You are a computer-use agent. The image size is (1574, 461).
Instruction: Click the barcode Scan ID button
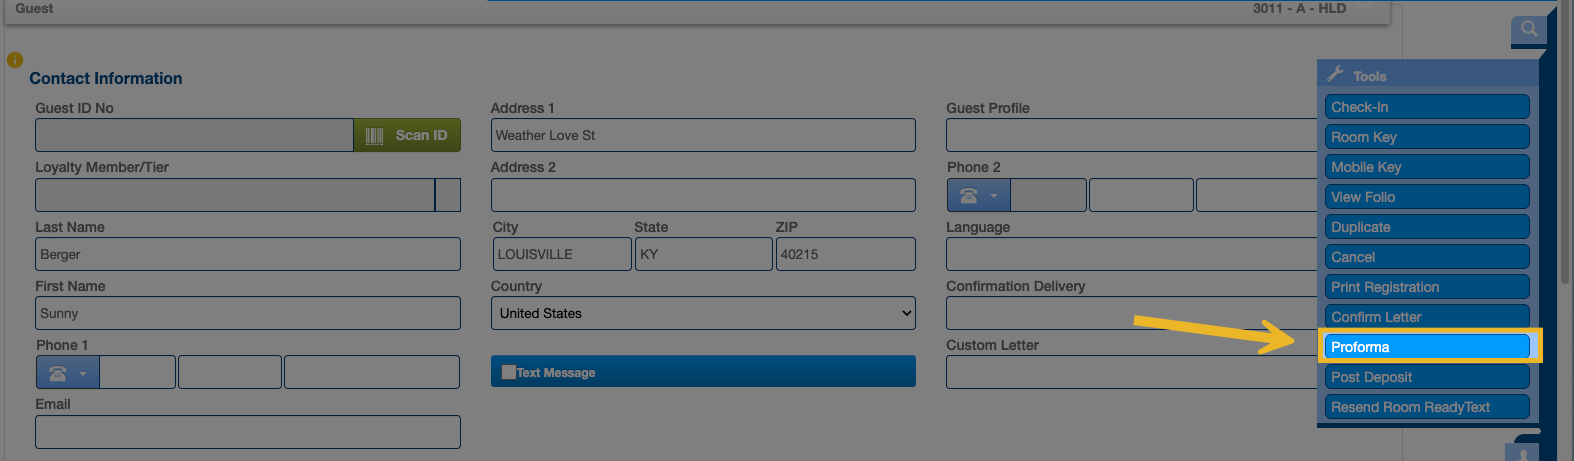pos(406,135)
